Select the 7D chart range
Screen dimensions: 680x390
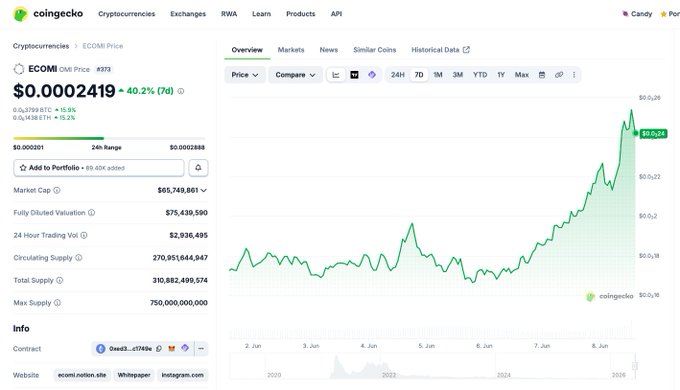[x=419, y=75]
